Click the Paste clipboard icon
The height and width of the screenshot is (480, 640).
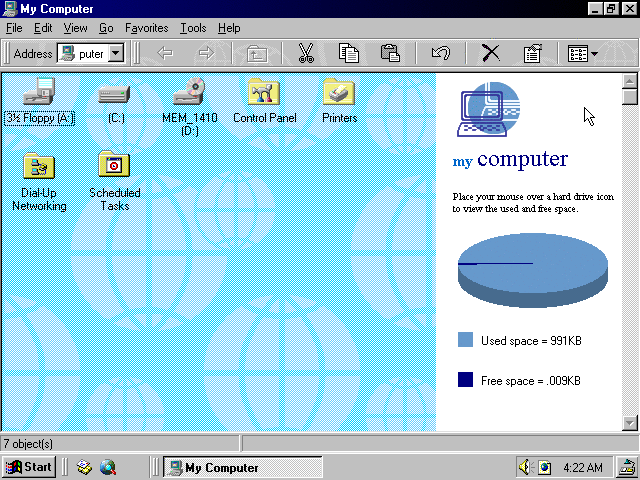click(390, 53)
